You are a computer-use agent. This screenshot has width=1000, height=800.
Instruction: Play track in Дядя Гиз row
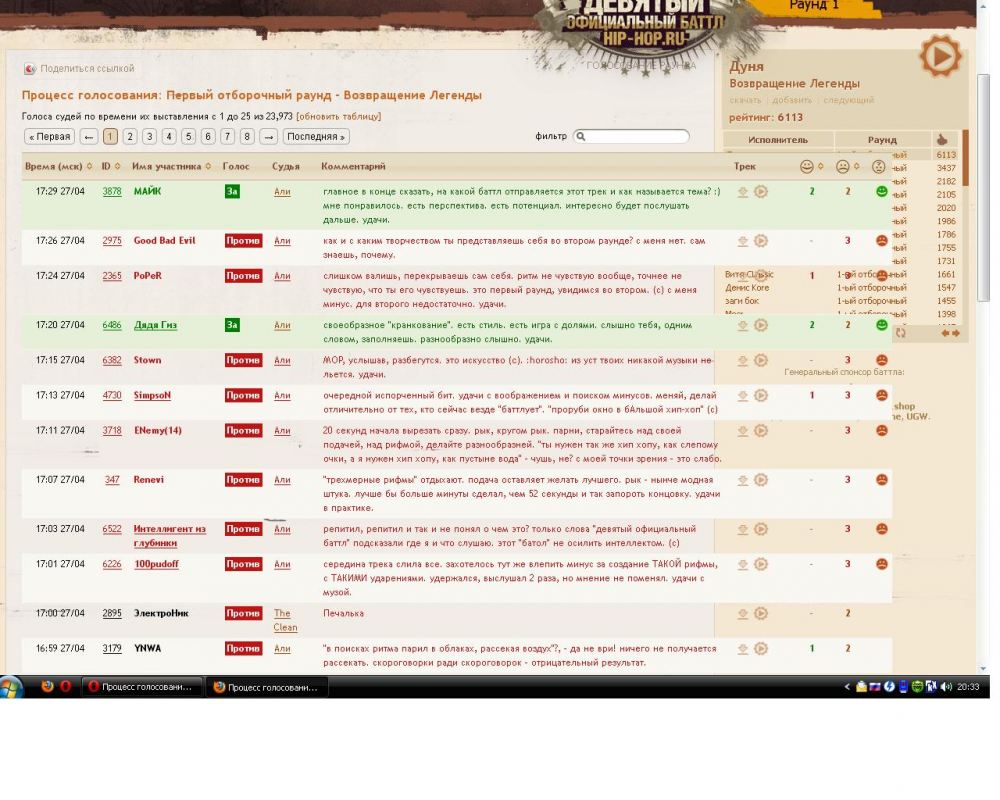[x=761, y=325]
